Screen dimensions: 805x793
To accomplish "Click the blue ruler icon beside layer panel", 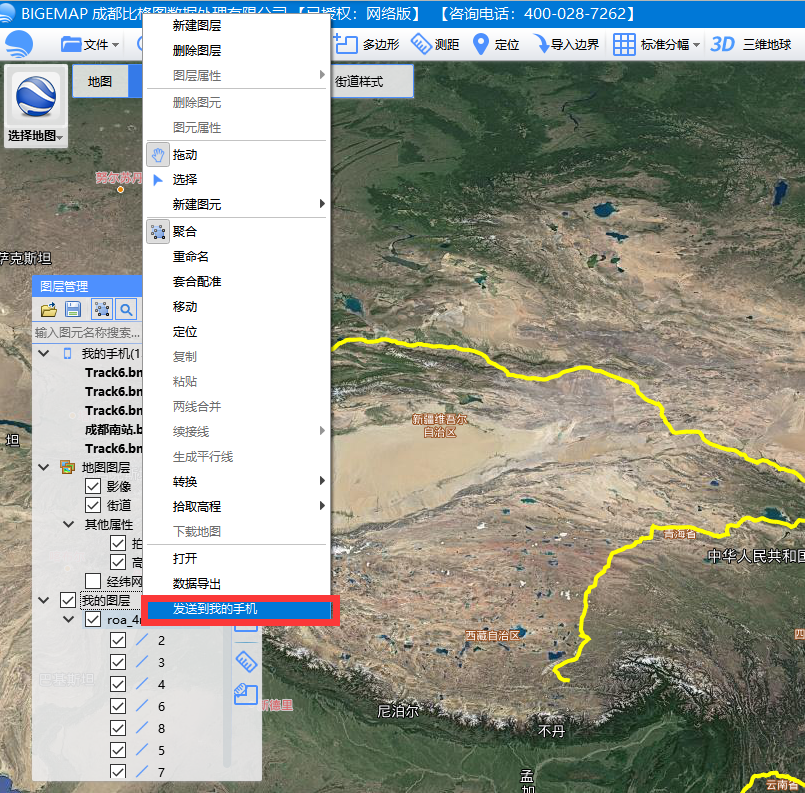I will click(x=246, y=662).
